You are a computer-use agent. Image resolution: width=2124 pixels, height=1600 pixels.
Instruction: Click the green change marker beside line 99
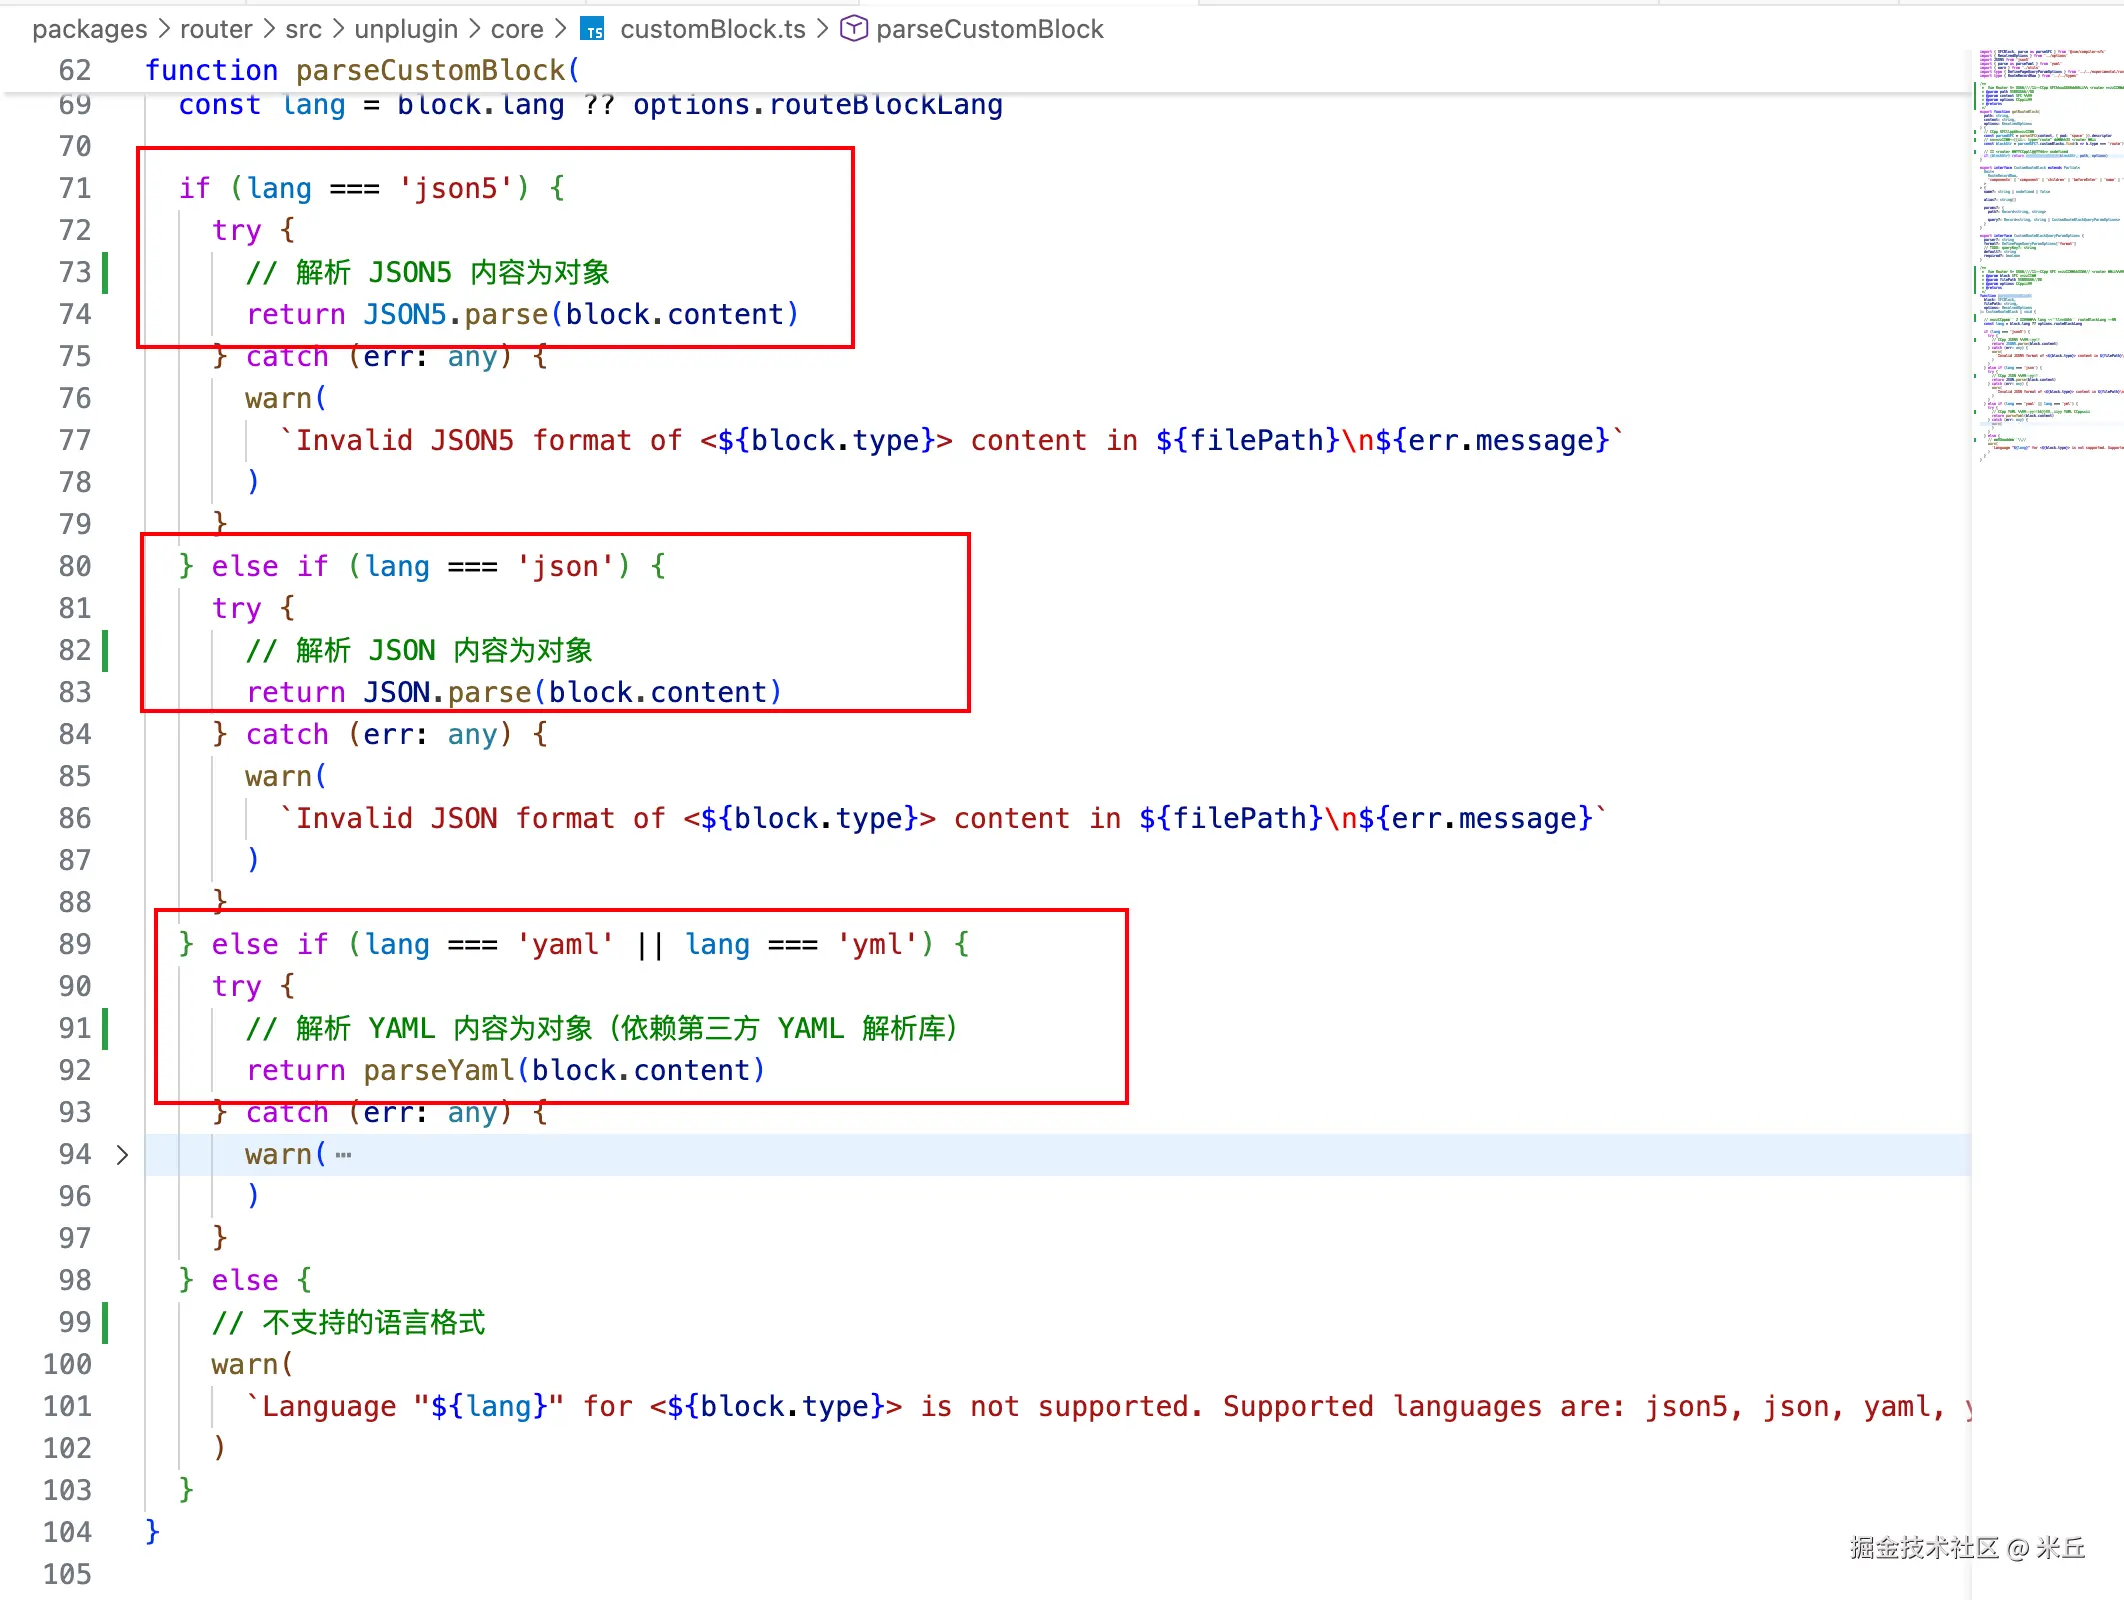pyautogui.click(x=106, y=1322)
